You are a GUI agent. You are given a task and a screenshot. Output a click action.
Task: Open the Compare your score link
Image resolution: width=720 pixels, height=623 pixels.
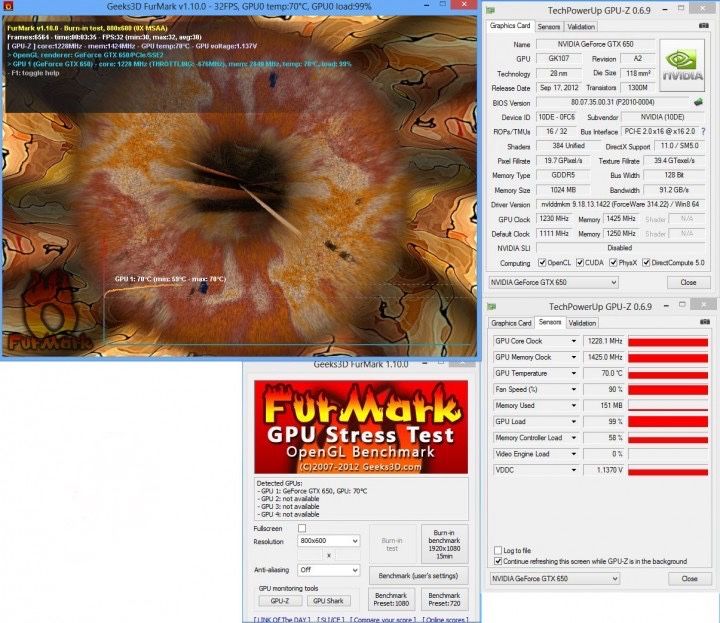pos(382,619)
